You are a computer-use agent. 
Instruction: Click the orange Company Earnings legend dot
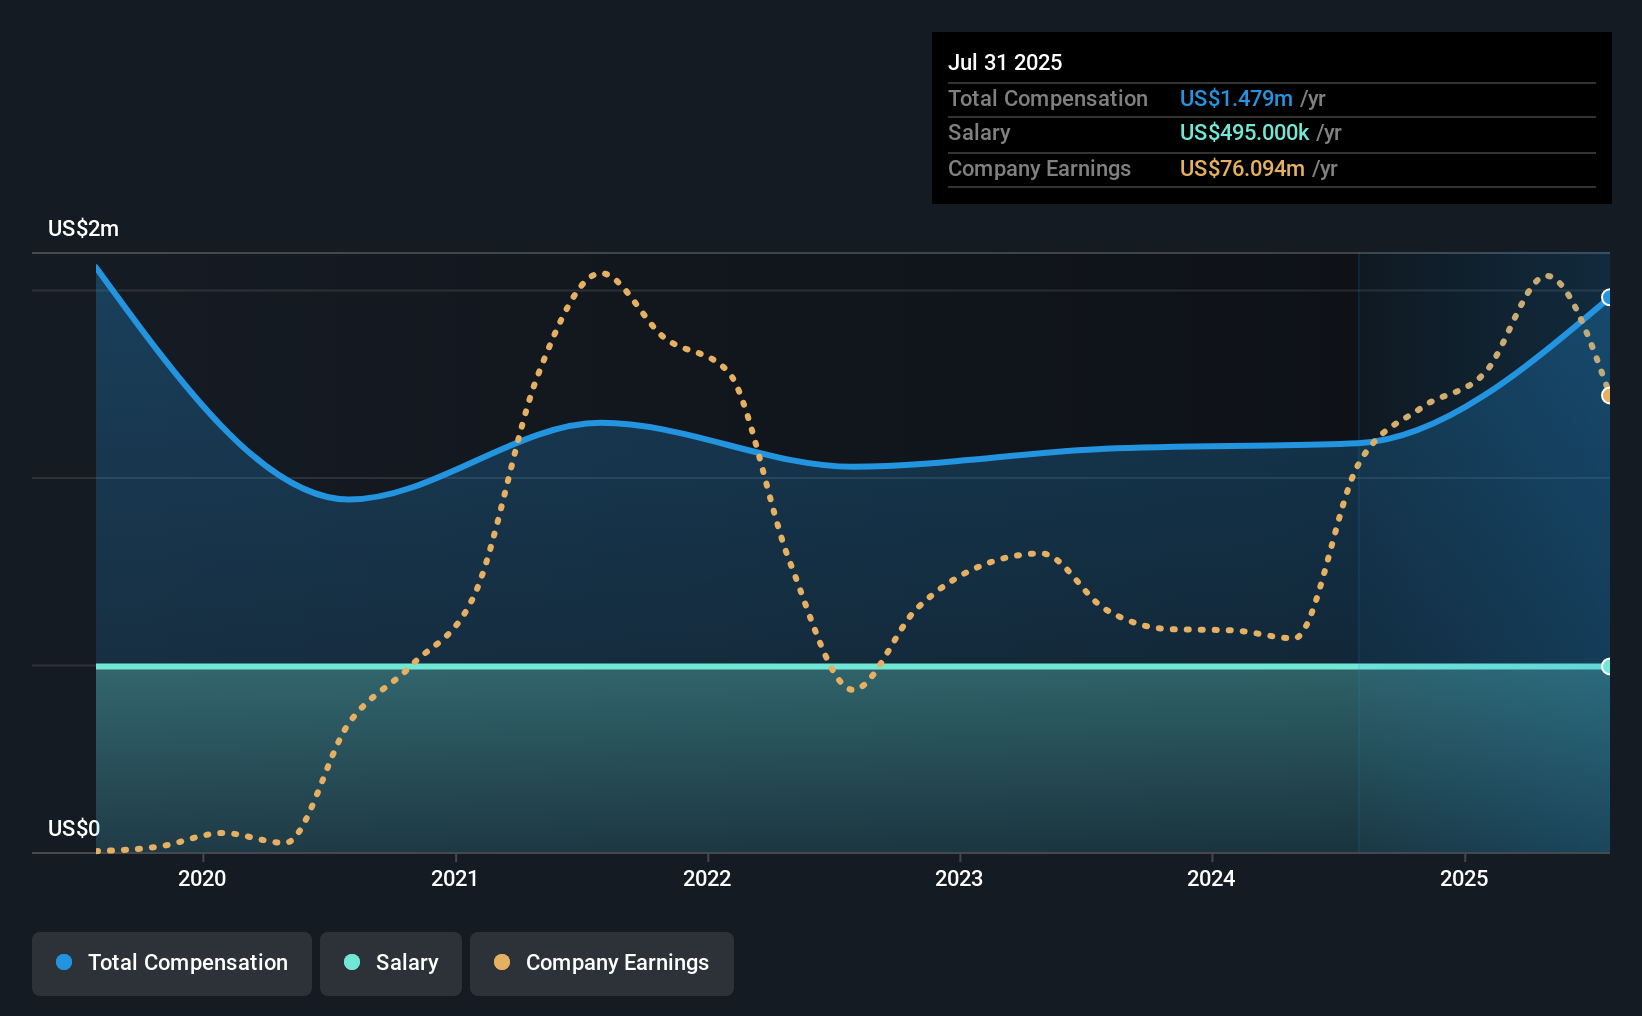(x=502, y=962)
